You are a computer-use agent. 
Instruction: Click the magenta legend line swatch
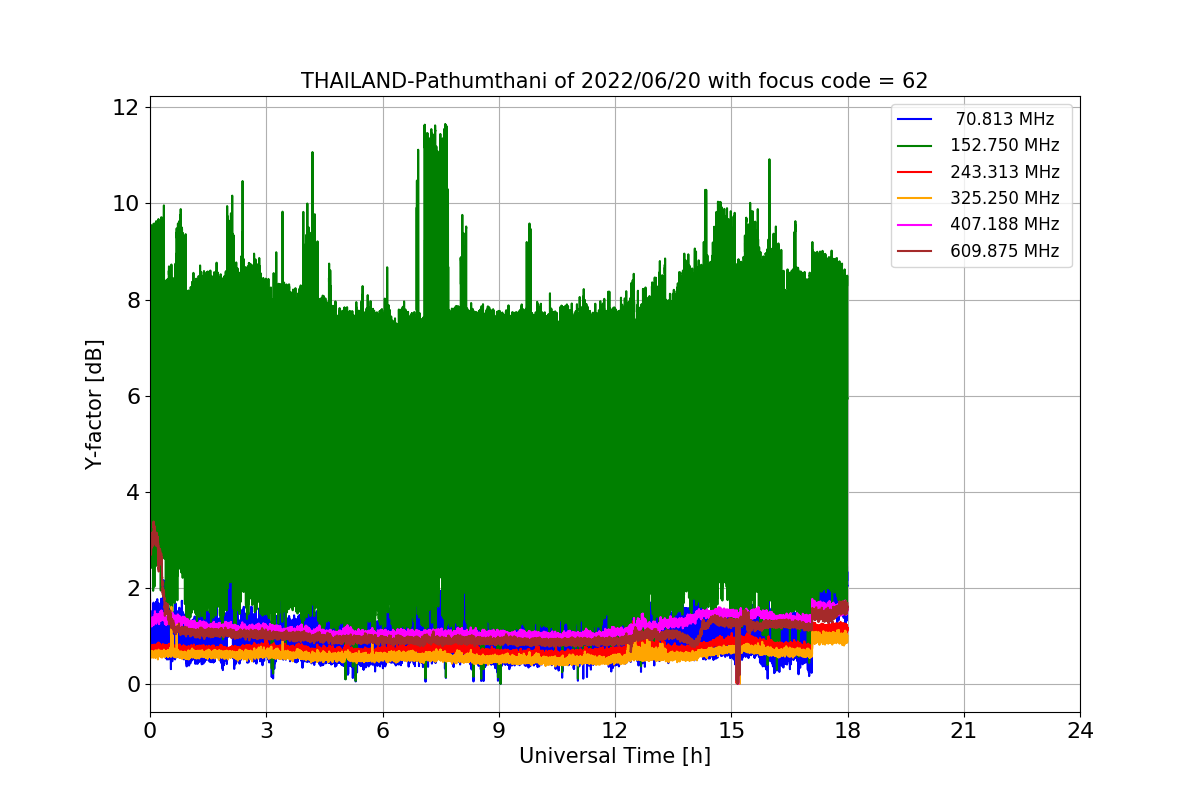coord(915,225)
